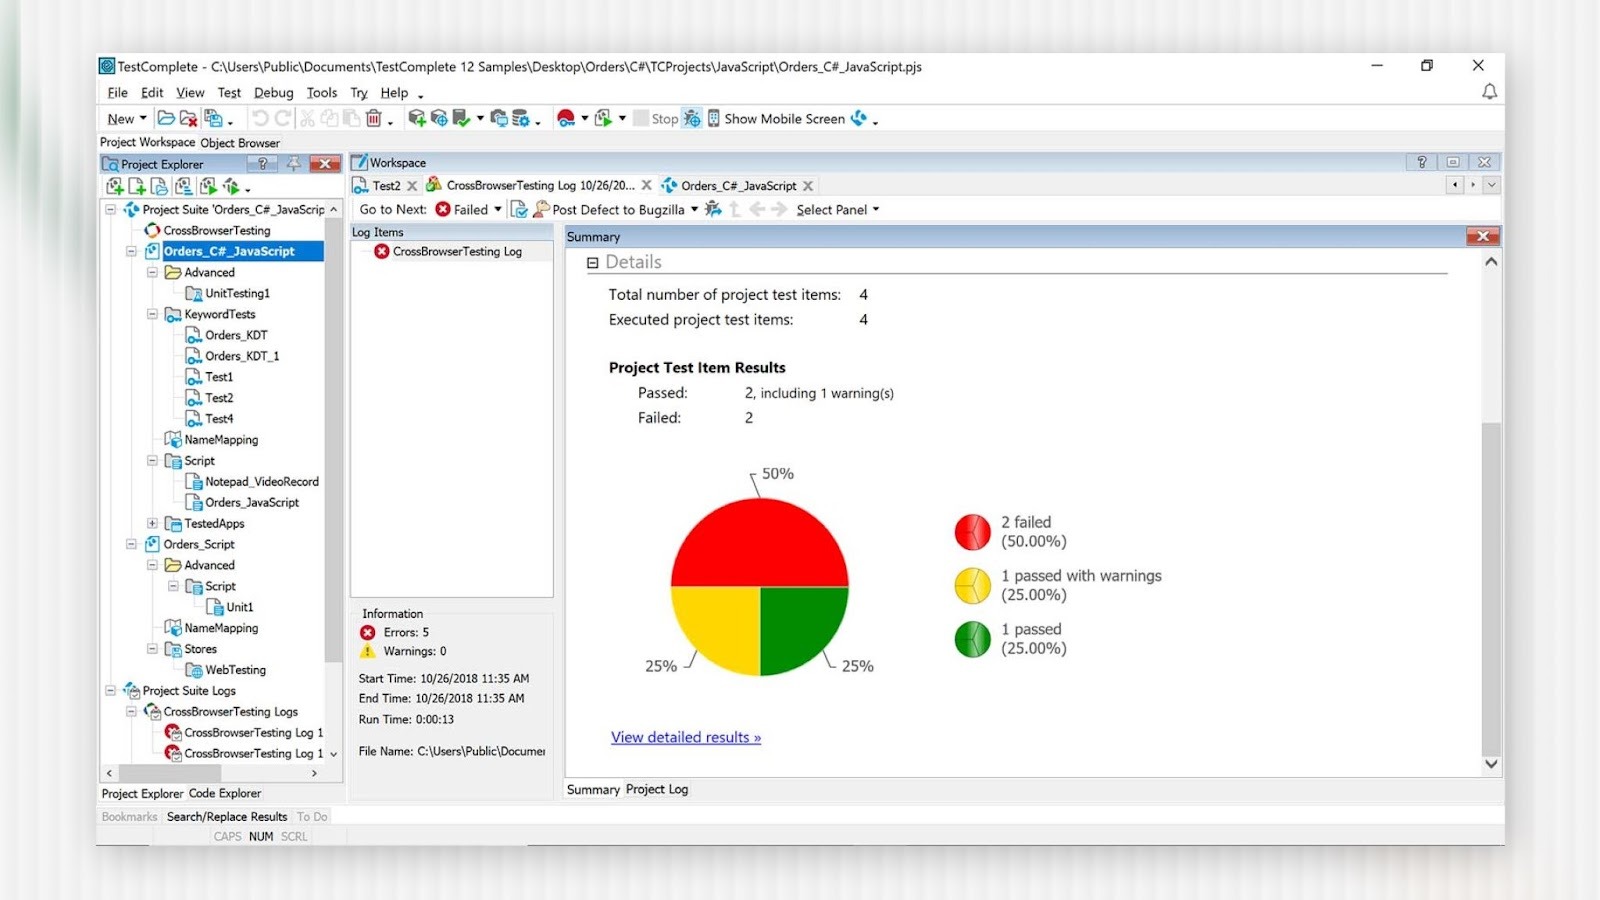Collapse the Orders_Script project node
The image size is (1600, 900).
tap(131, 544)
